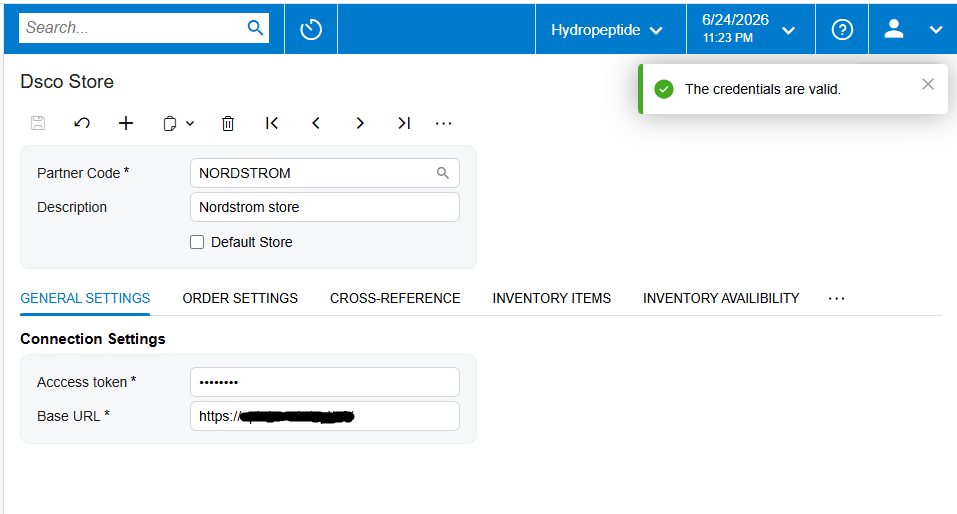Expand the clipboard dropdown arrow
This screenshot has height=514, width=957.
190,124
